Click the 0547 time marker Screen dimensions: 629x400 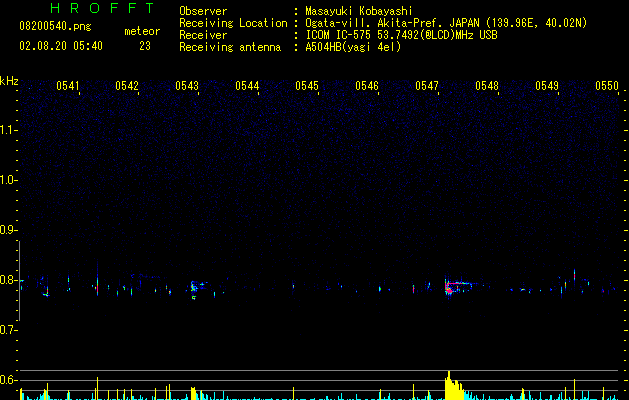click(x=427, y=86)
